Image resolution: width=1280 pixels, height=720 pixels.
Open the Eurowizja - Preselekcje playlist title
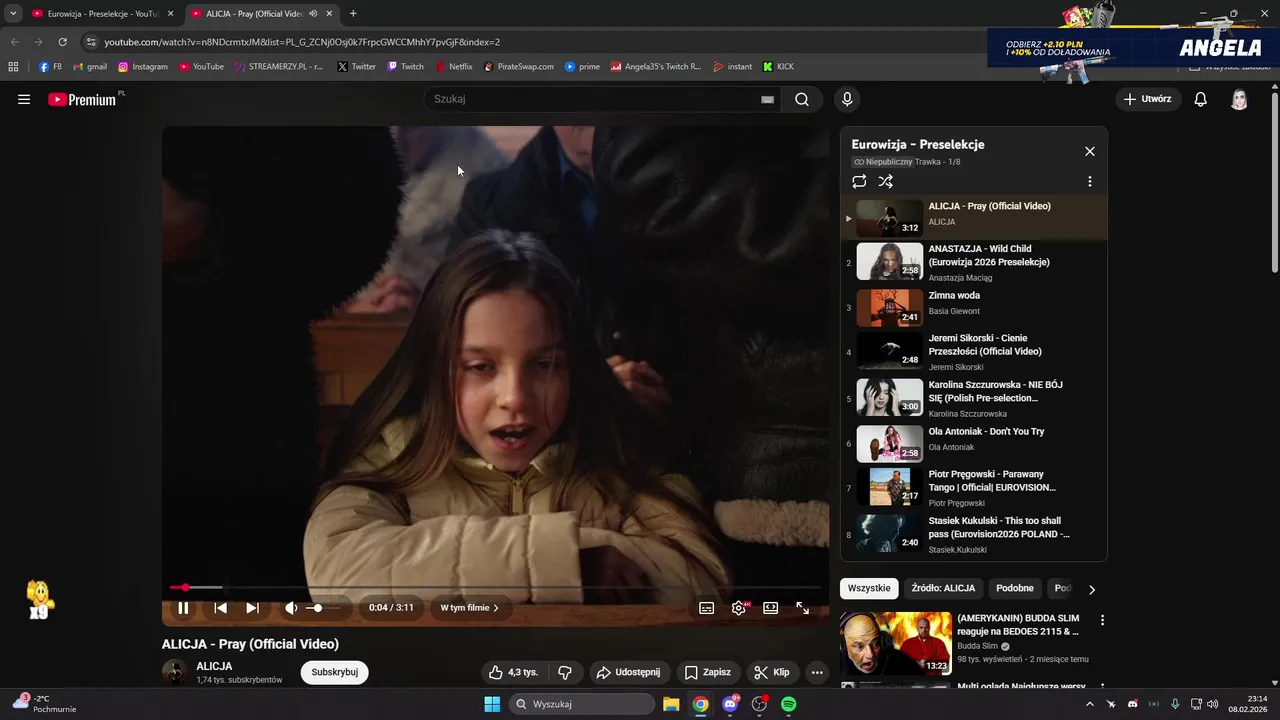click(x=918, y=144)
